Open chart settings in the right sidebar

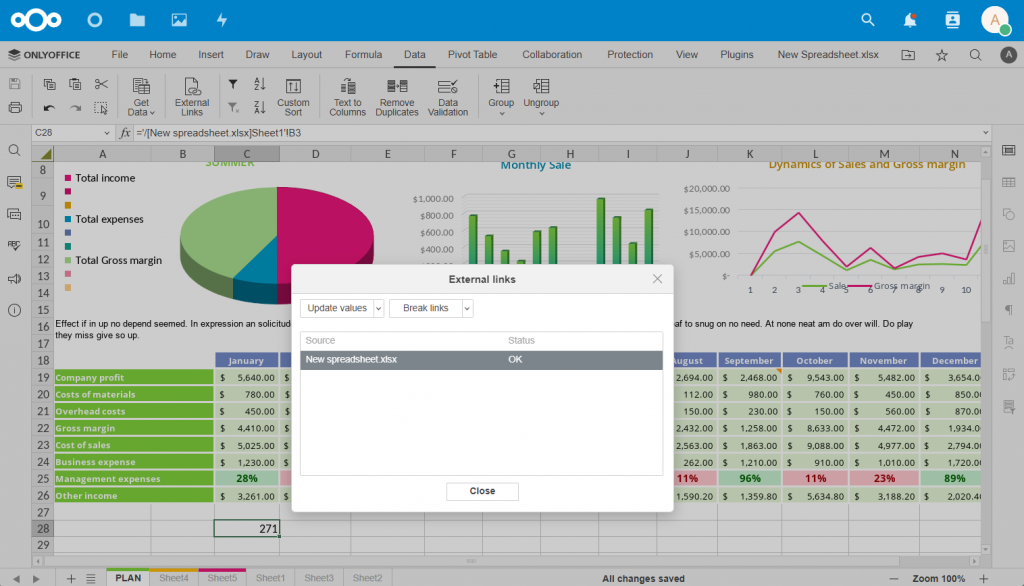(x=1011, y=278)
